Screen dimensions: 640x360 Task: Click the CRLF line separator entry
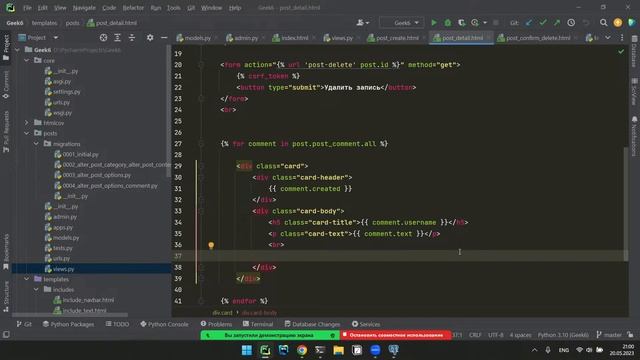[x=475, y=335]
